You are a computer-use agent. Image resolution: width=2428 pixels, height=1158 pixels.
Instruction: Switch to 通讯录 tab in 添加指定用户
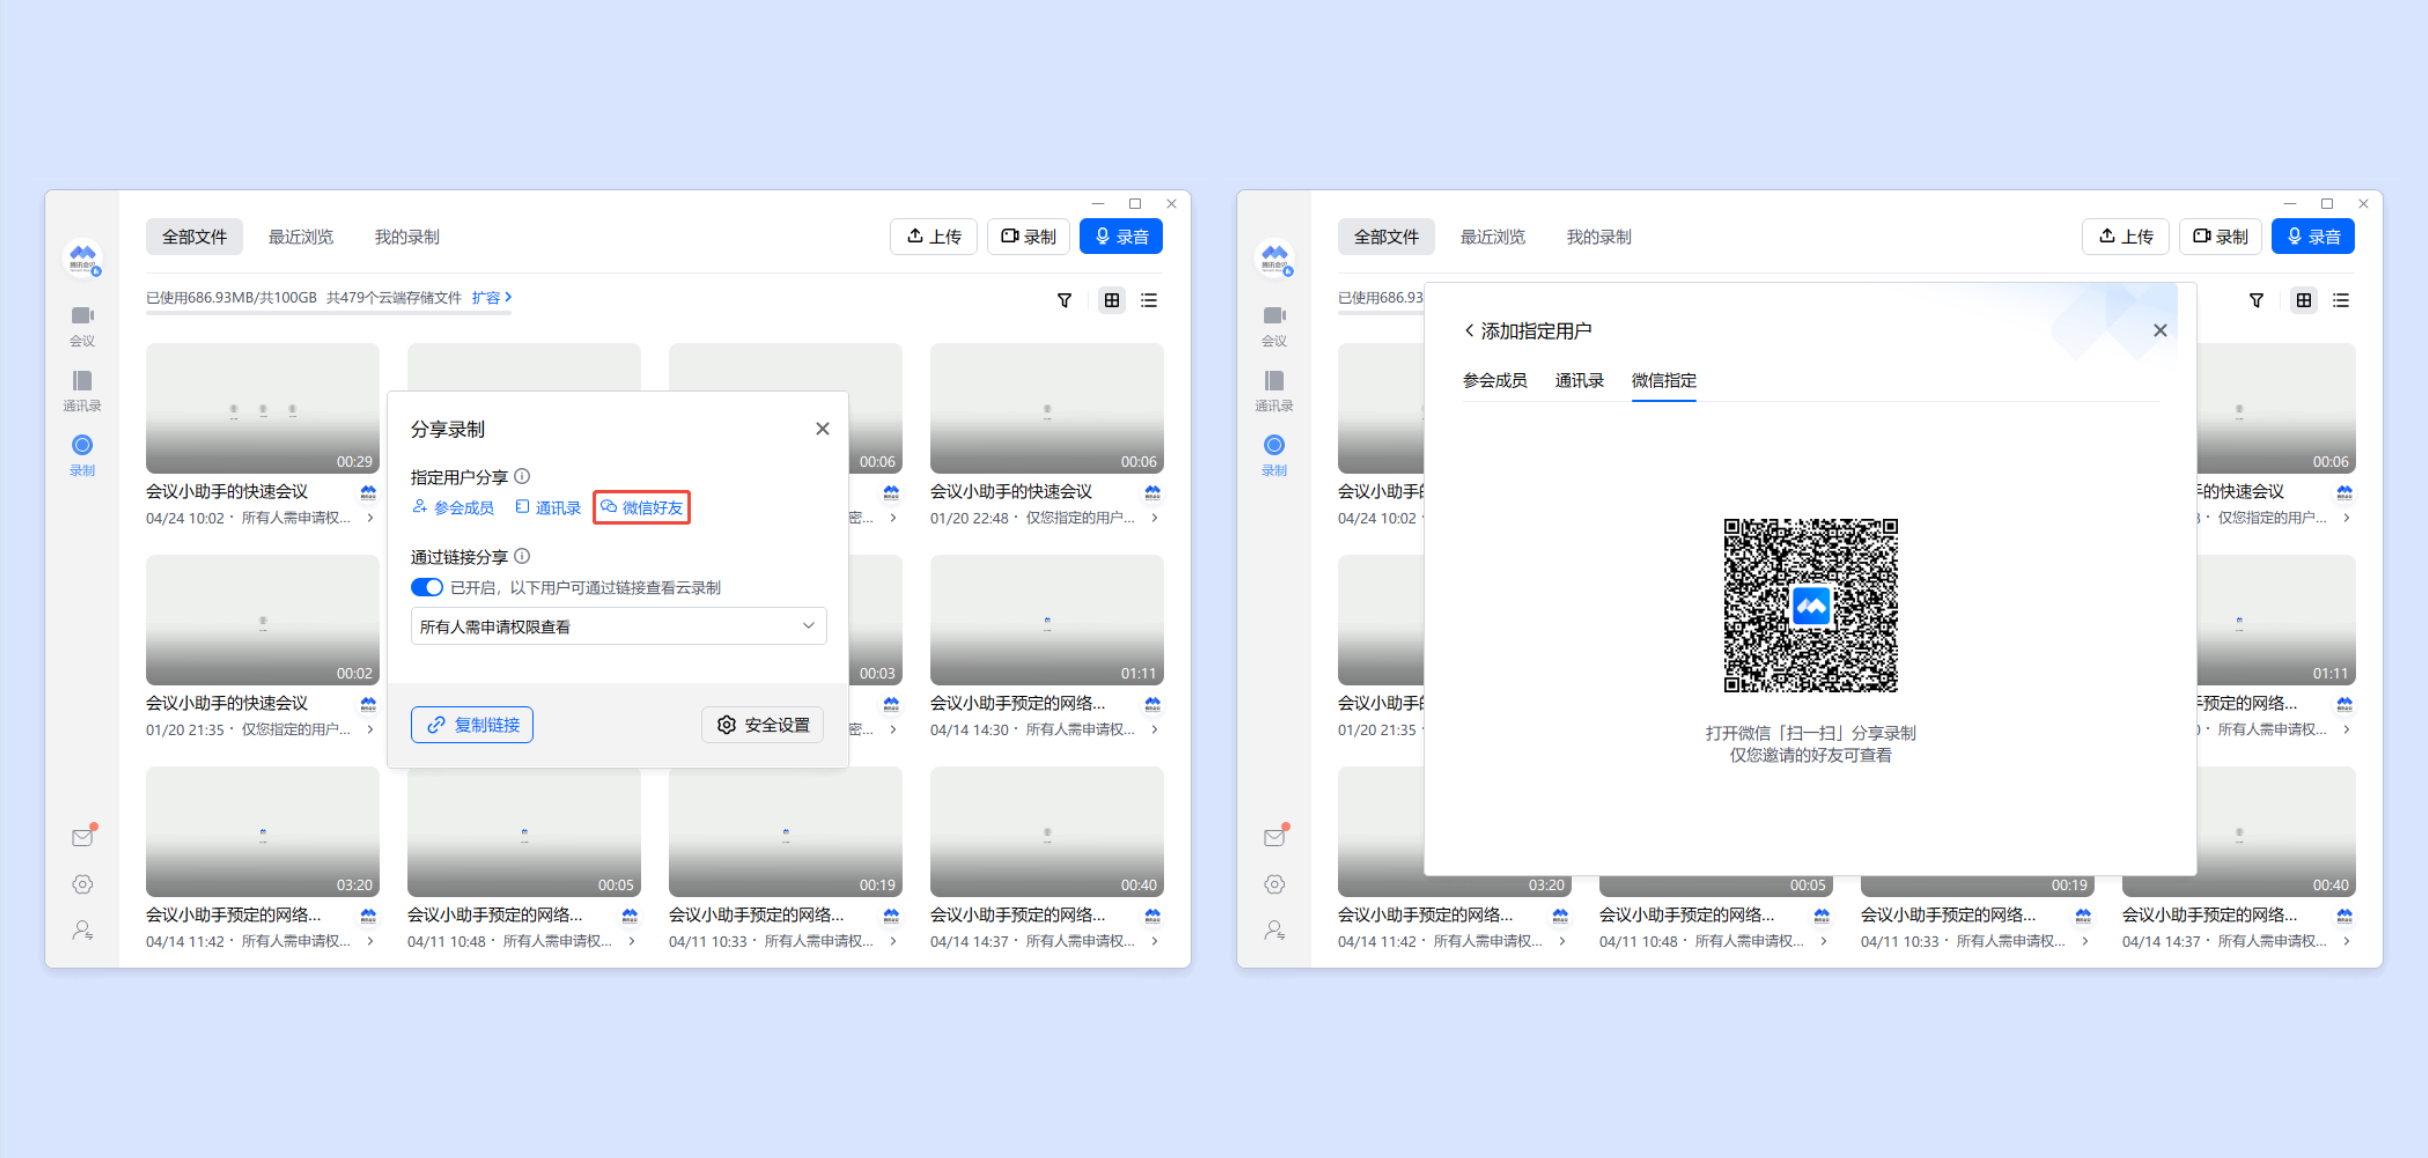point(1579,380)
